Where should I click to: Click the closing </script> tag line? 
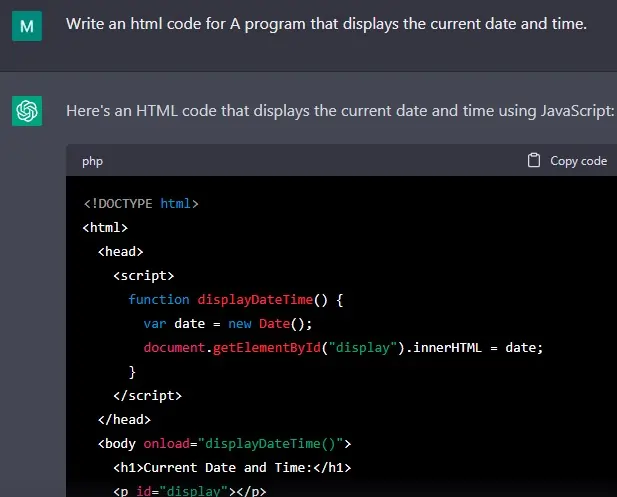pyautogui.click(x=148, y=396)
